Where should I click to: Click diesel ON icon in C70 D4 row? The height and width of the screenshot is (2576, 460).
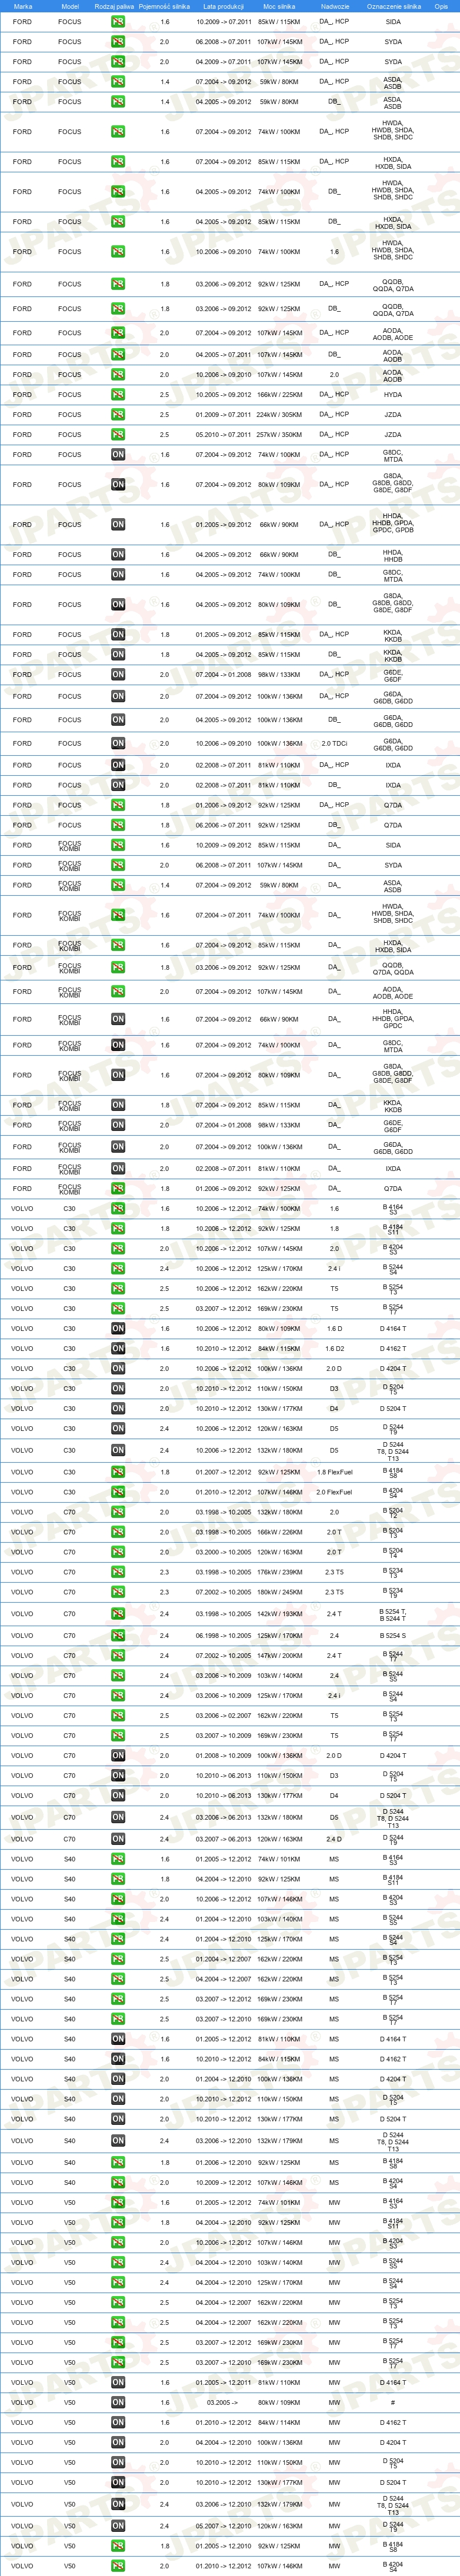point(118,1795)
